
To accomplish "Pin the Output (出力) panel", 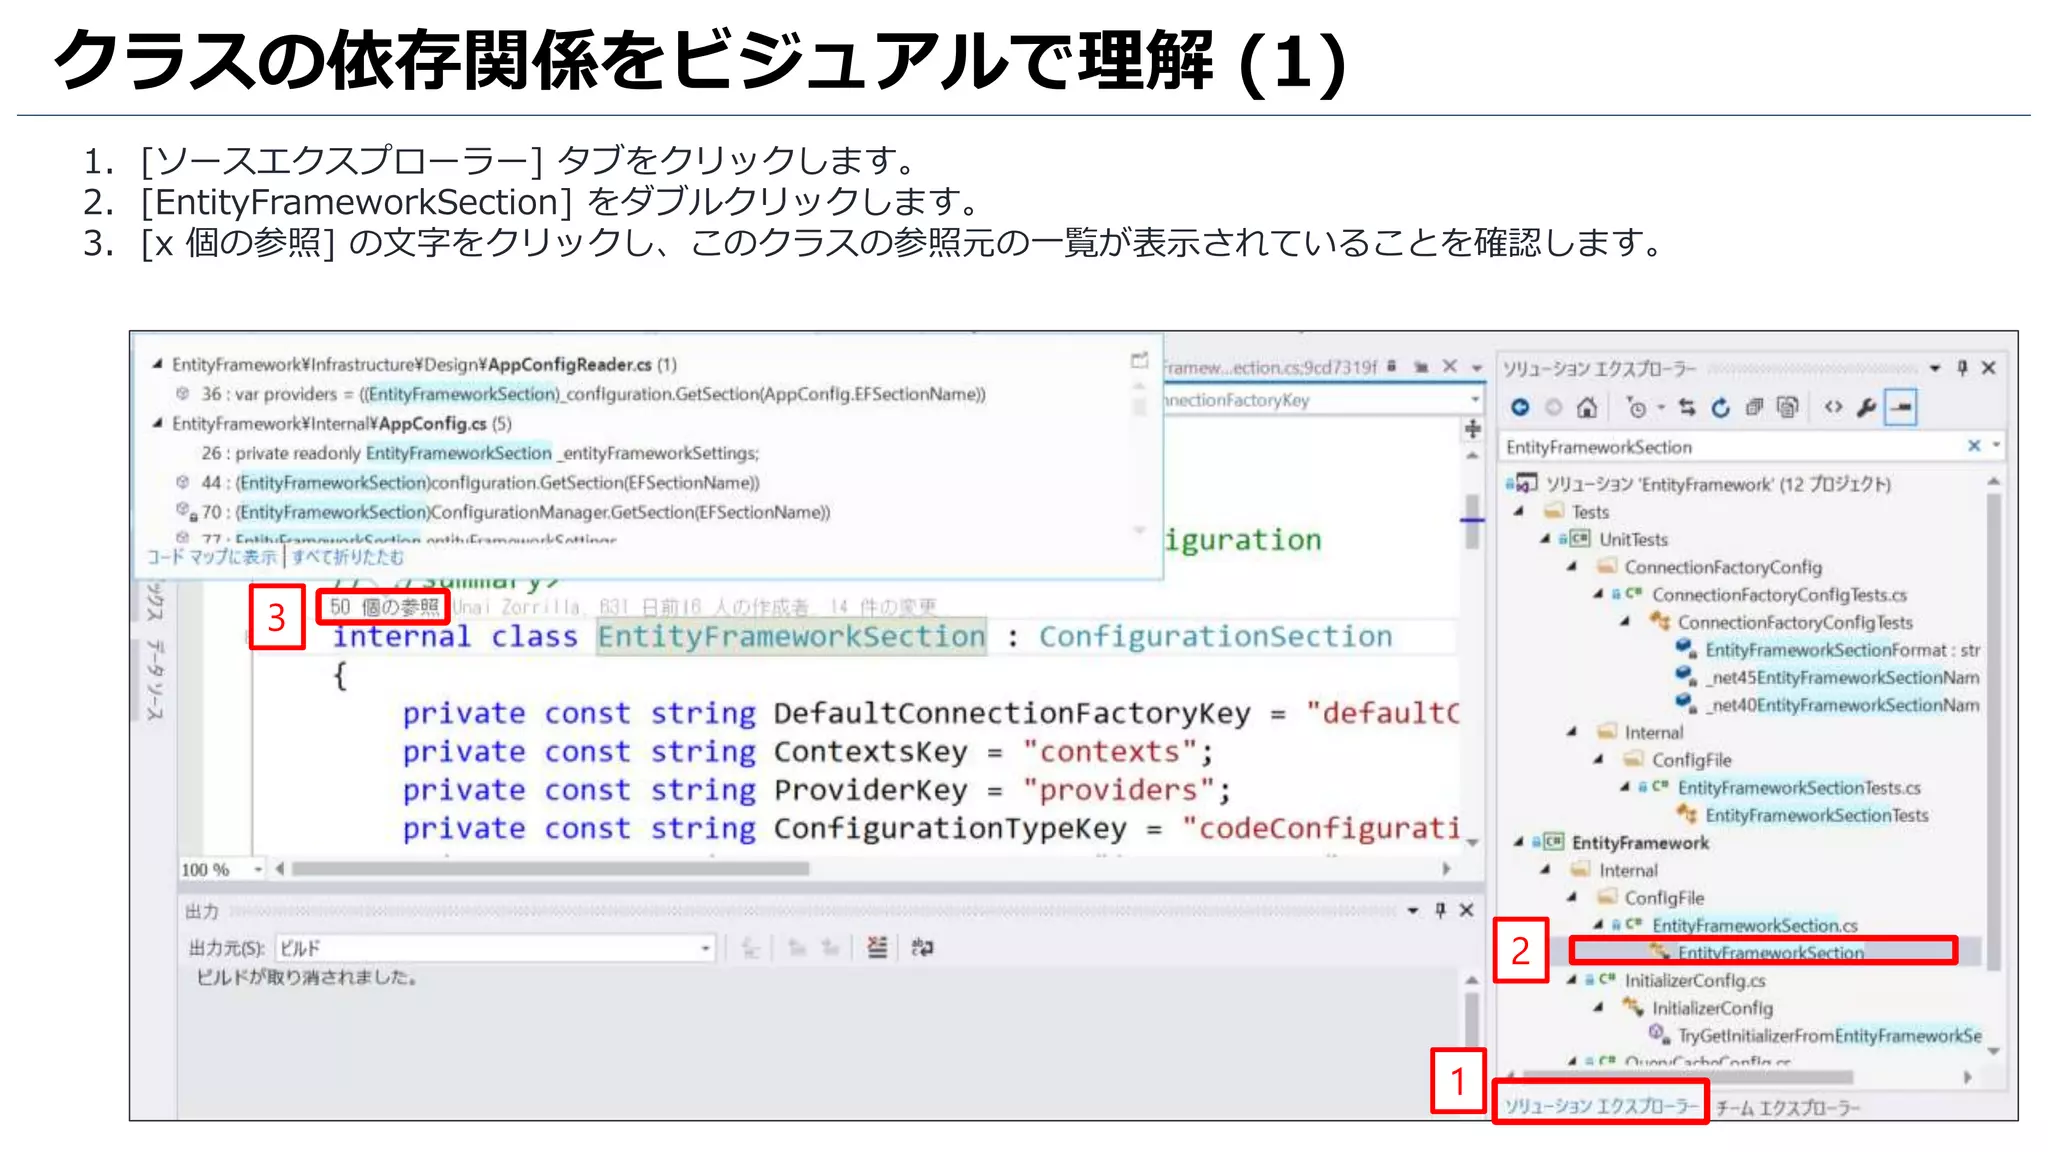I will click(x=1440, y=910).
